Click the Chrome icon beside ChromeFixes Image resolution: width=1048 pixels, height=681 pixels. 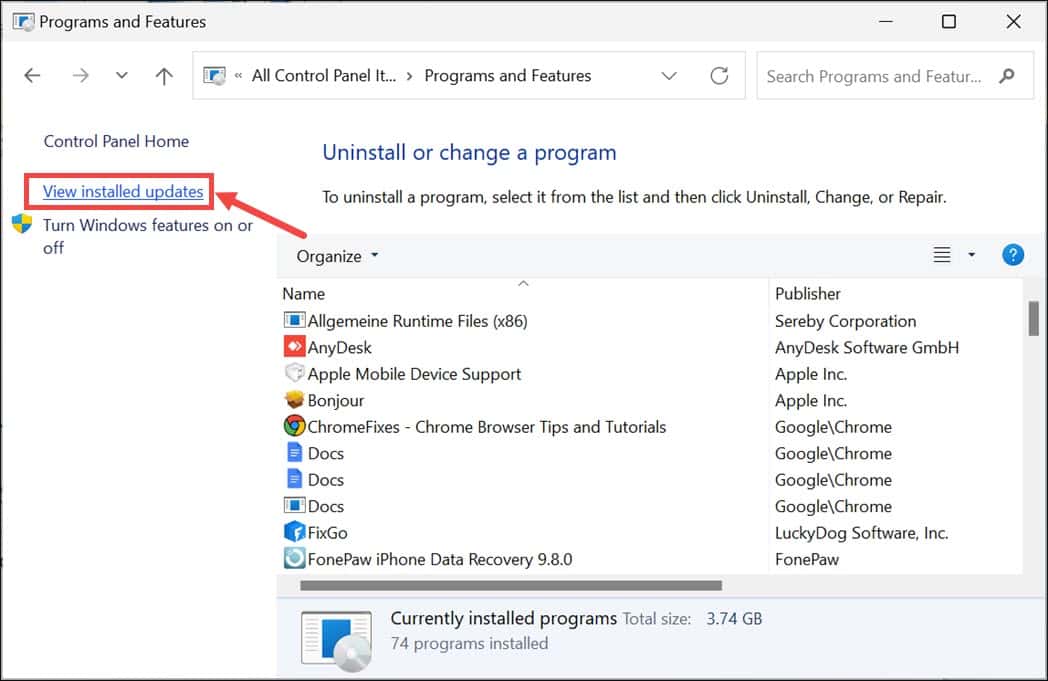click(294, 426)
